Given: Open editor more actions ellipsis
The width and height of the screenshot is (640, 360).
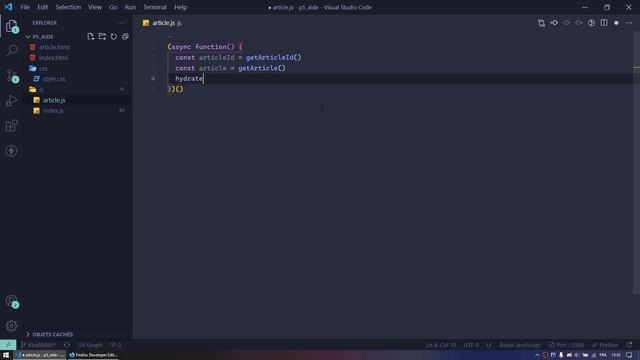Looking at the screenshot, I should pyautogui.click(x=629, y=23).
